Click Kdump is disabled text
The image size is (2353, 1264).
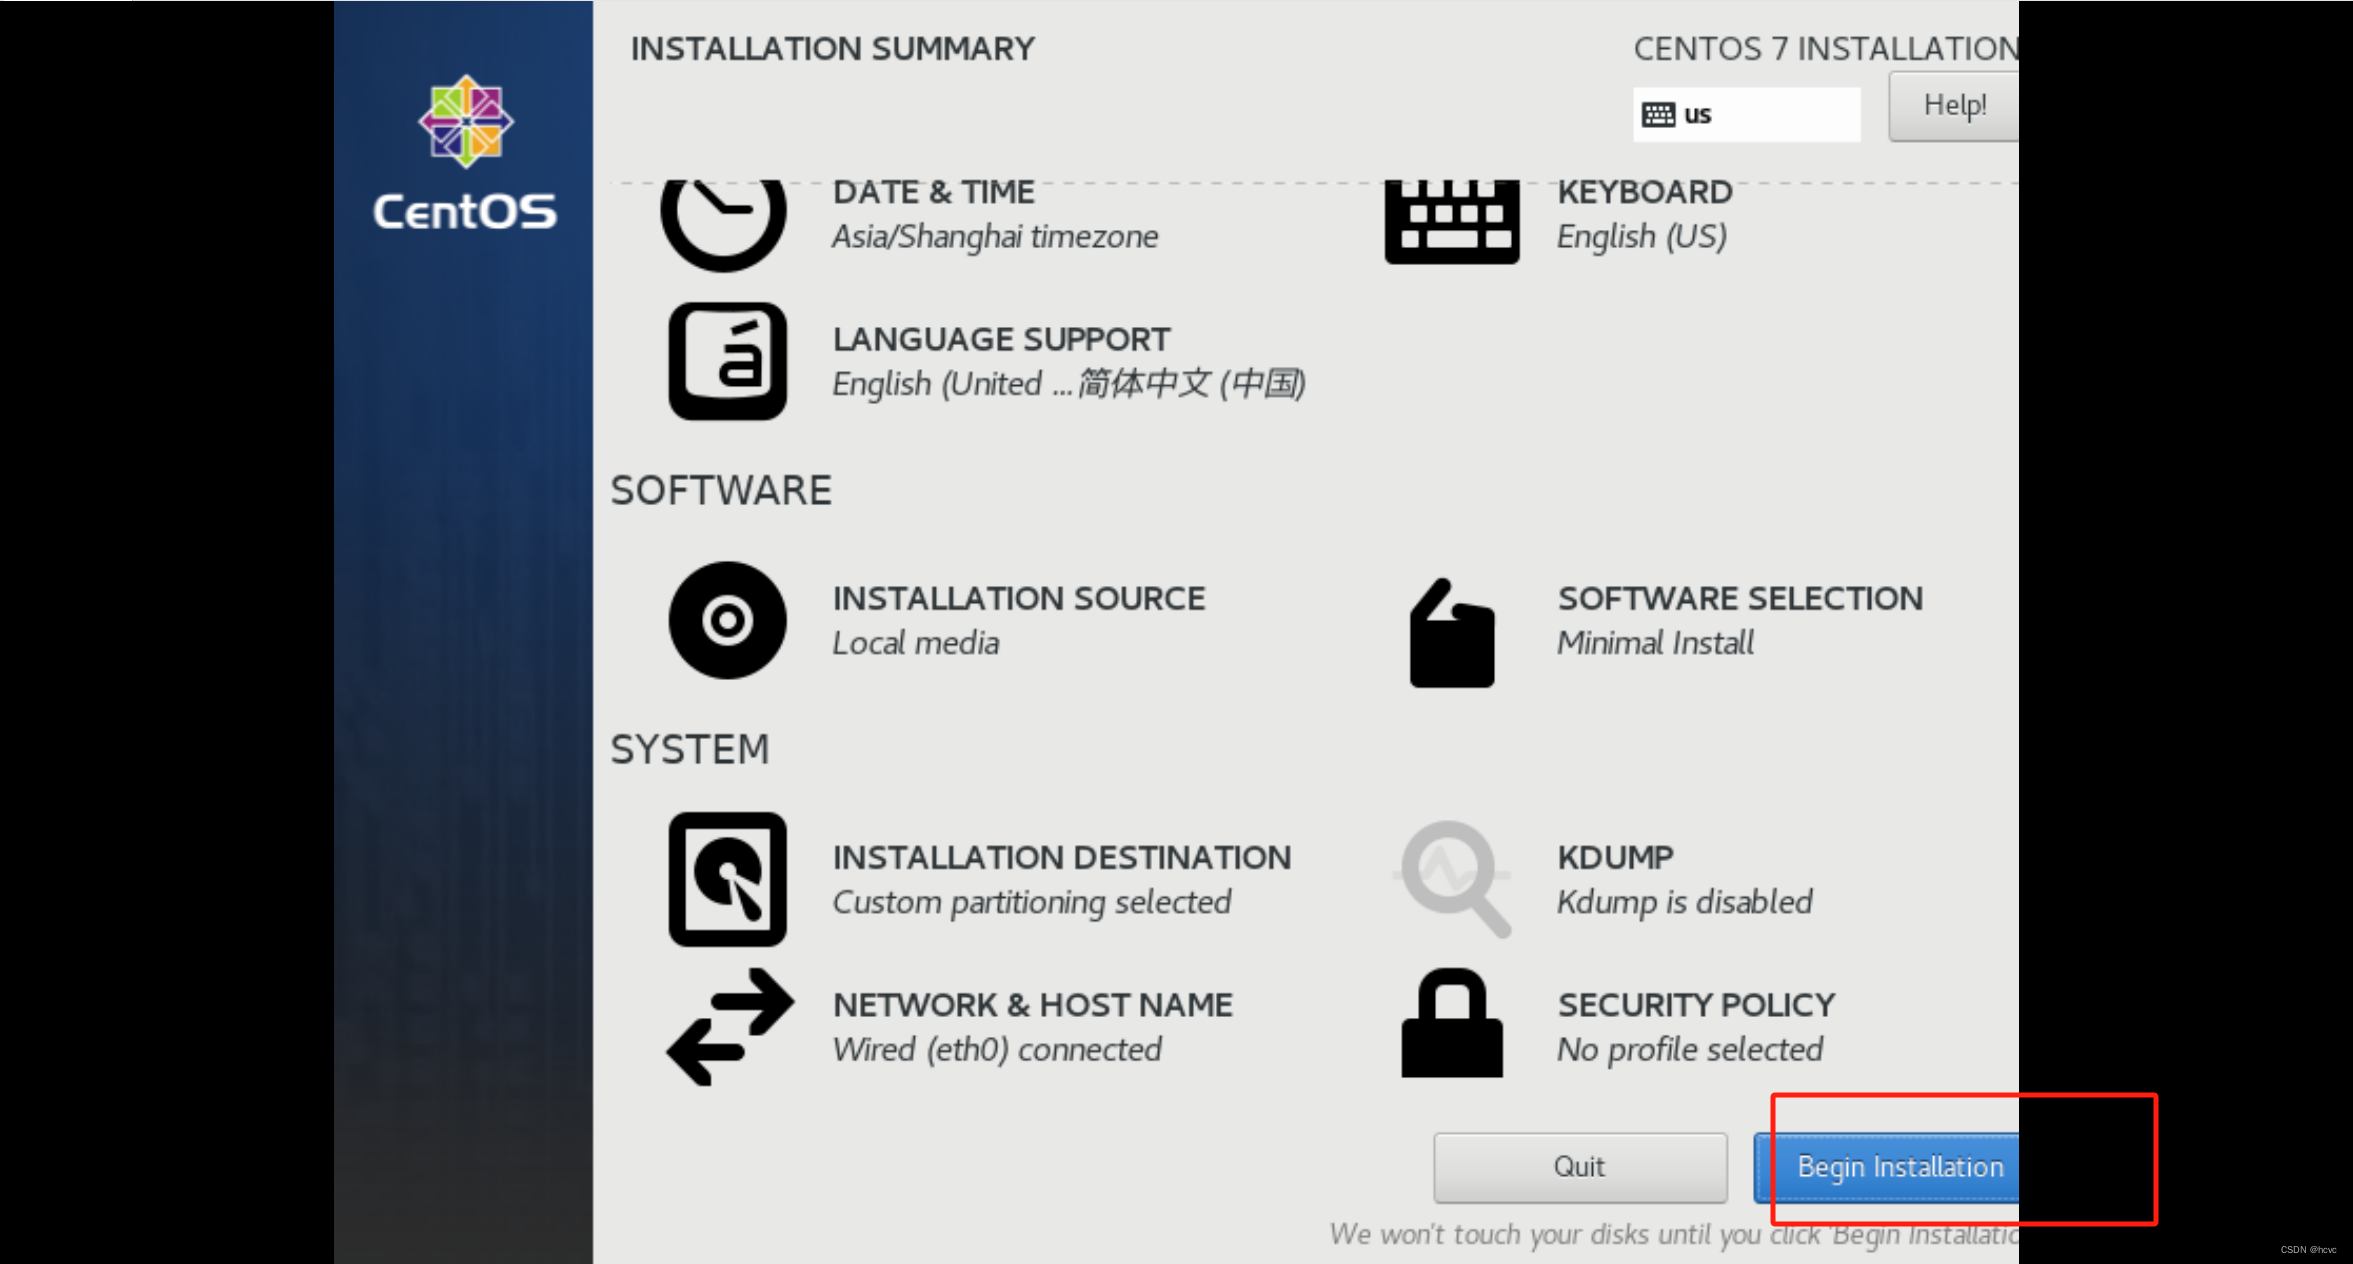click(x=1684, y=903)
